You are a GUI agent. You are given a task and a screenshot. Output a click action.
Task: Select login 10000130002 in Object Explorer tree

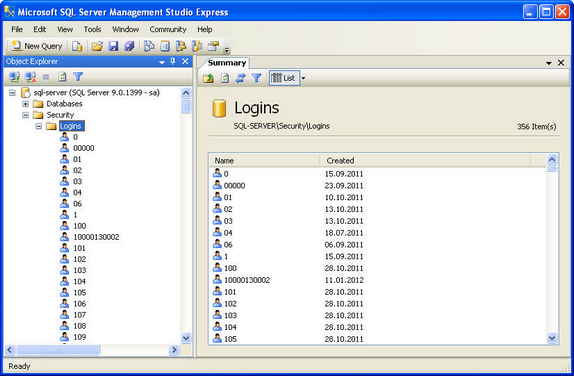point(96,237)
